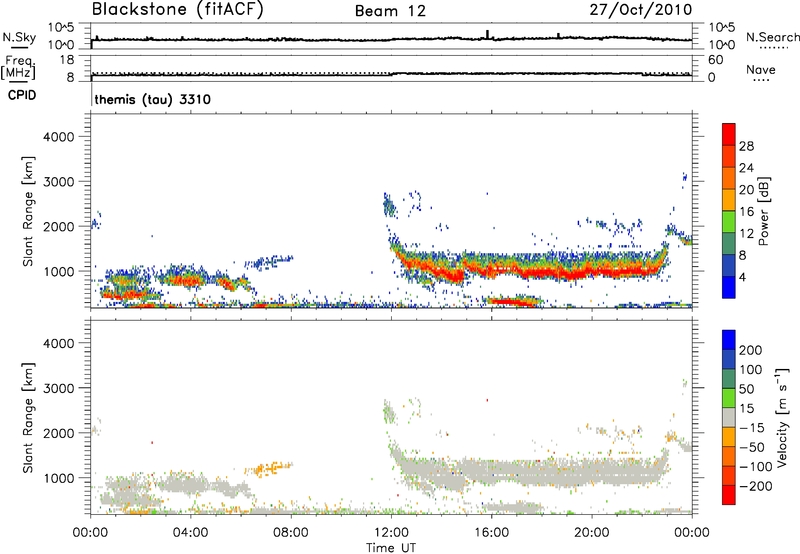Click 'Slant Range [km]' label of velocity panel
The image size is (800, 554).
tap(28, 418)
